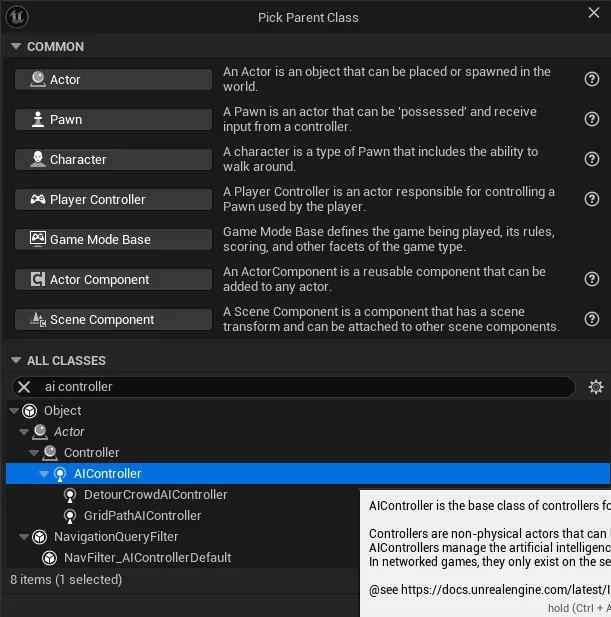
Task: Click the AIController row icon
Action: [60, 474]
